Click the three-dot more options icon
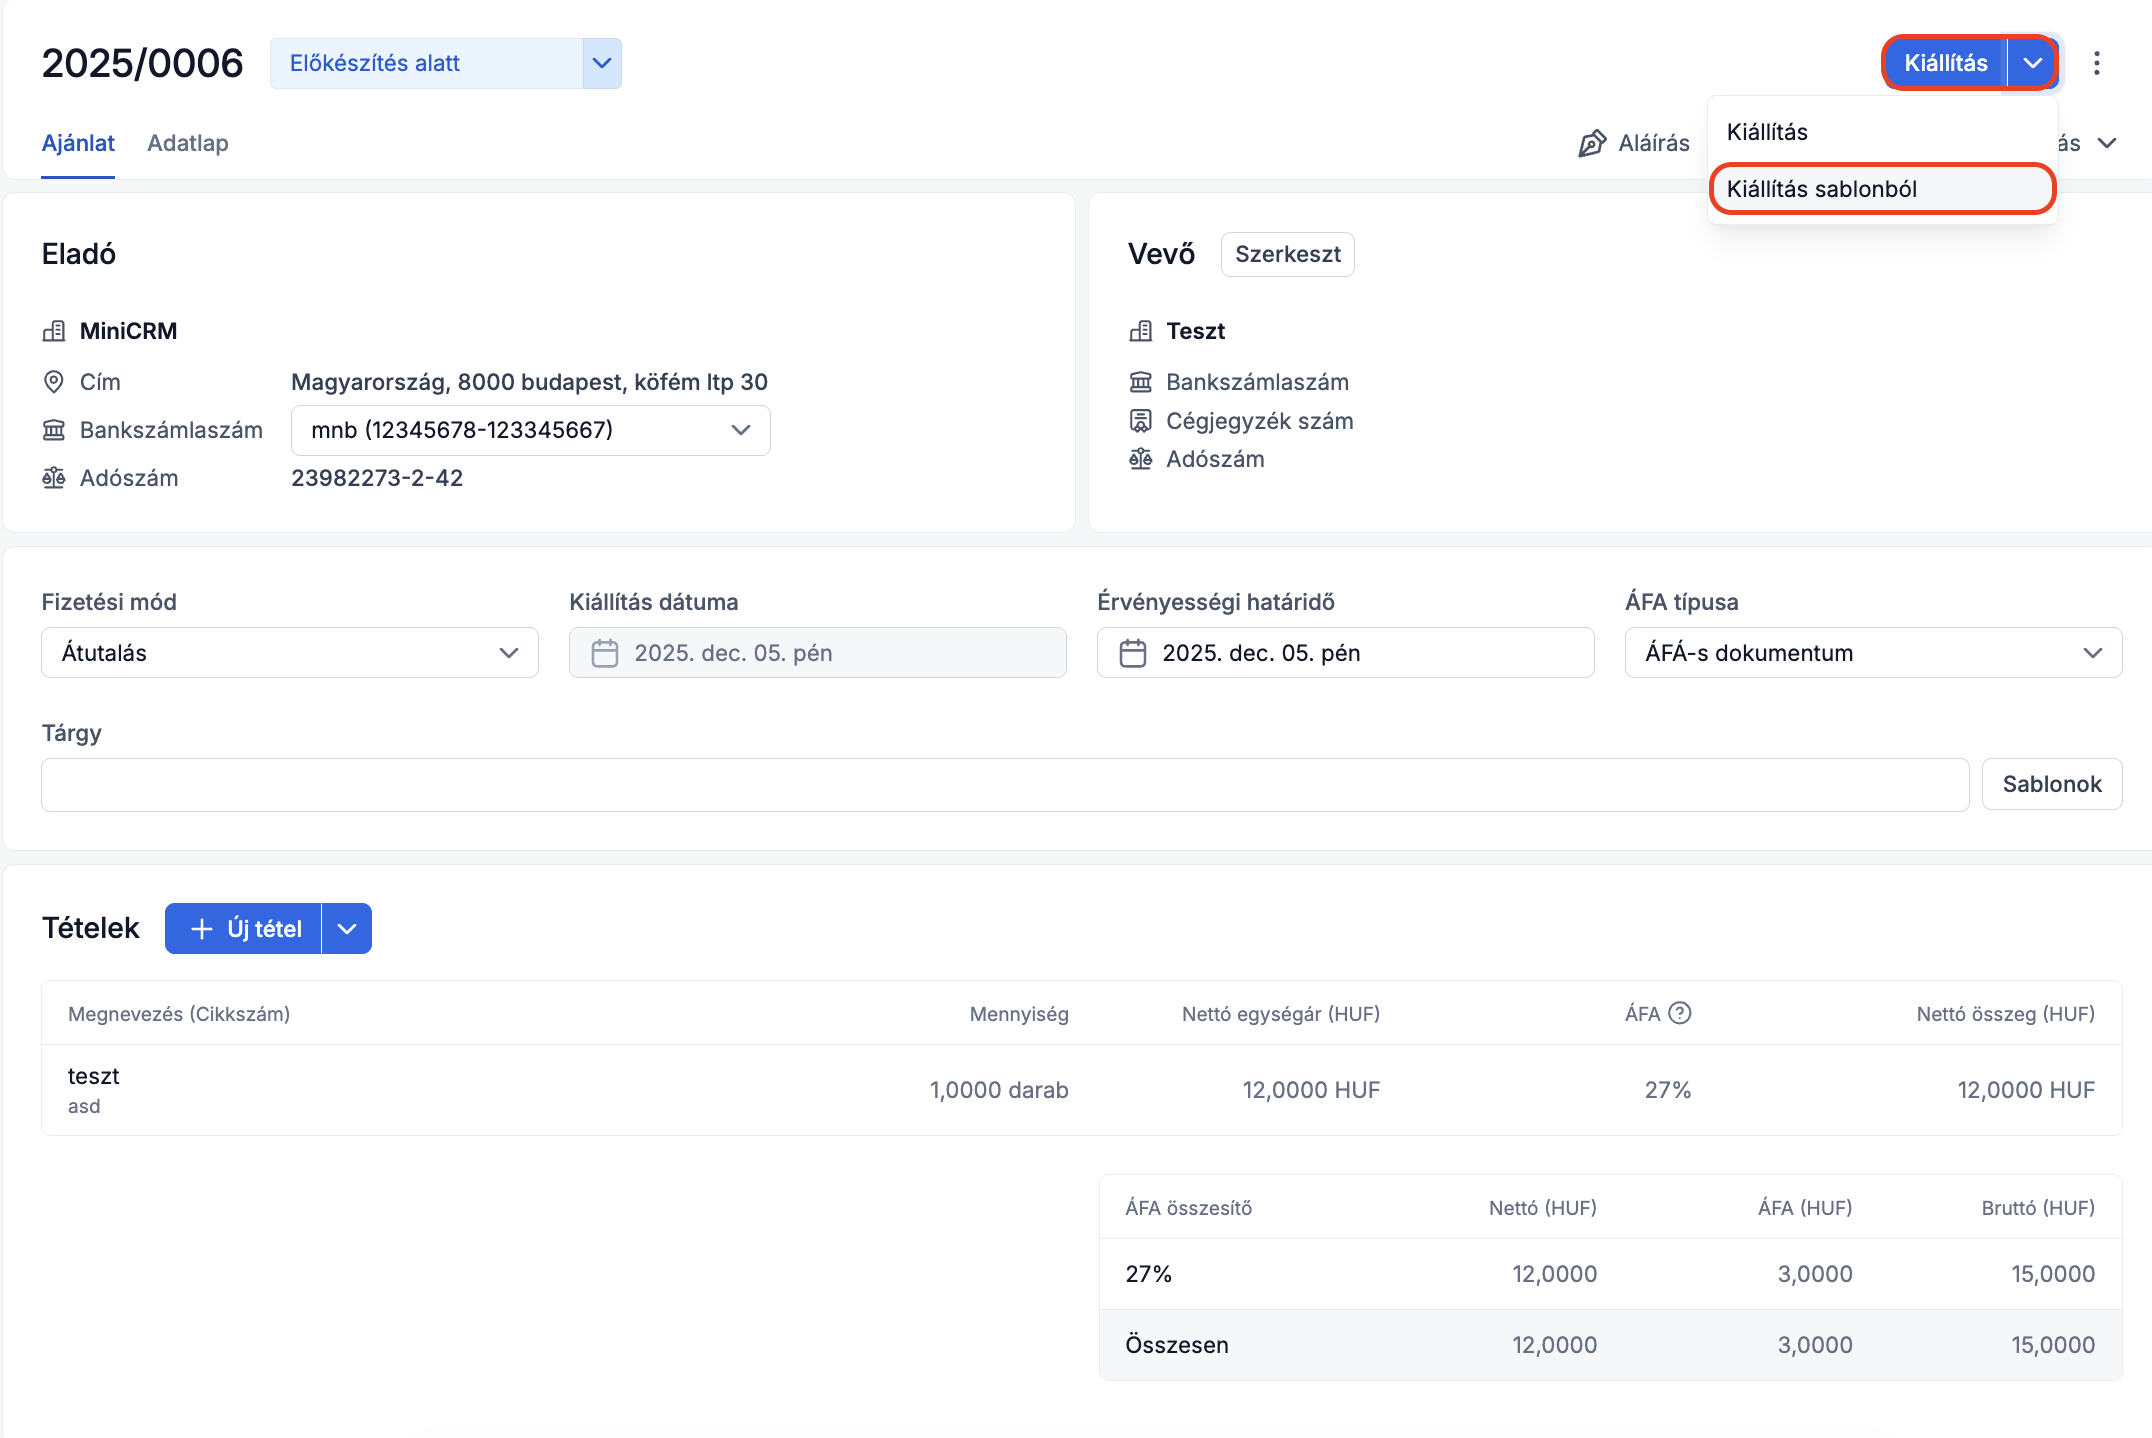 coord(2097,63)
